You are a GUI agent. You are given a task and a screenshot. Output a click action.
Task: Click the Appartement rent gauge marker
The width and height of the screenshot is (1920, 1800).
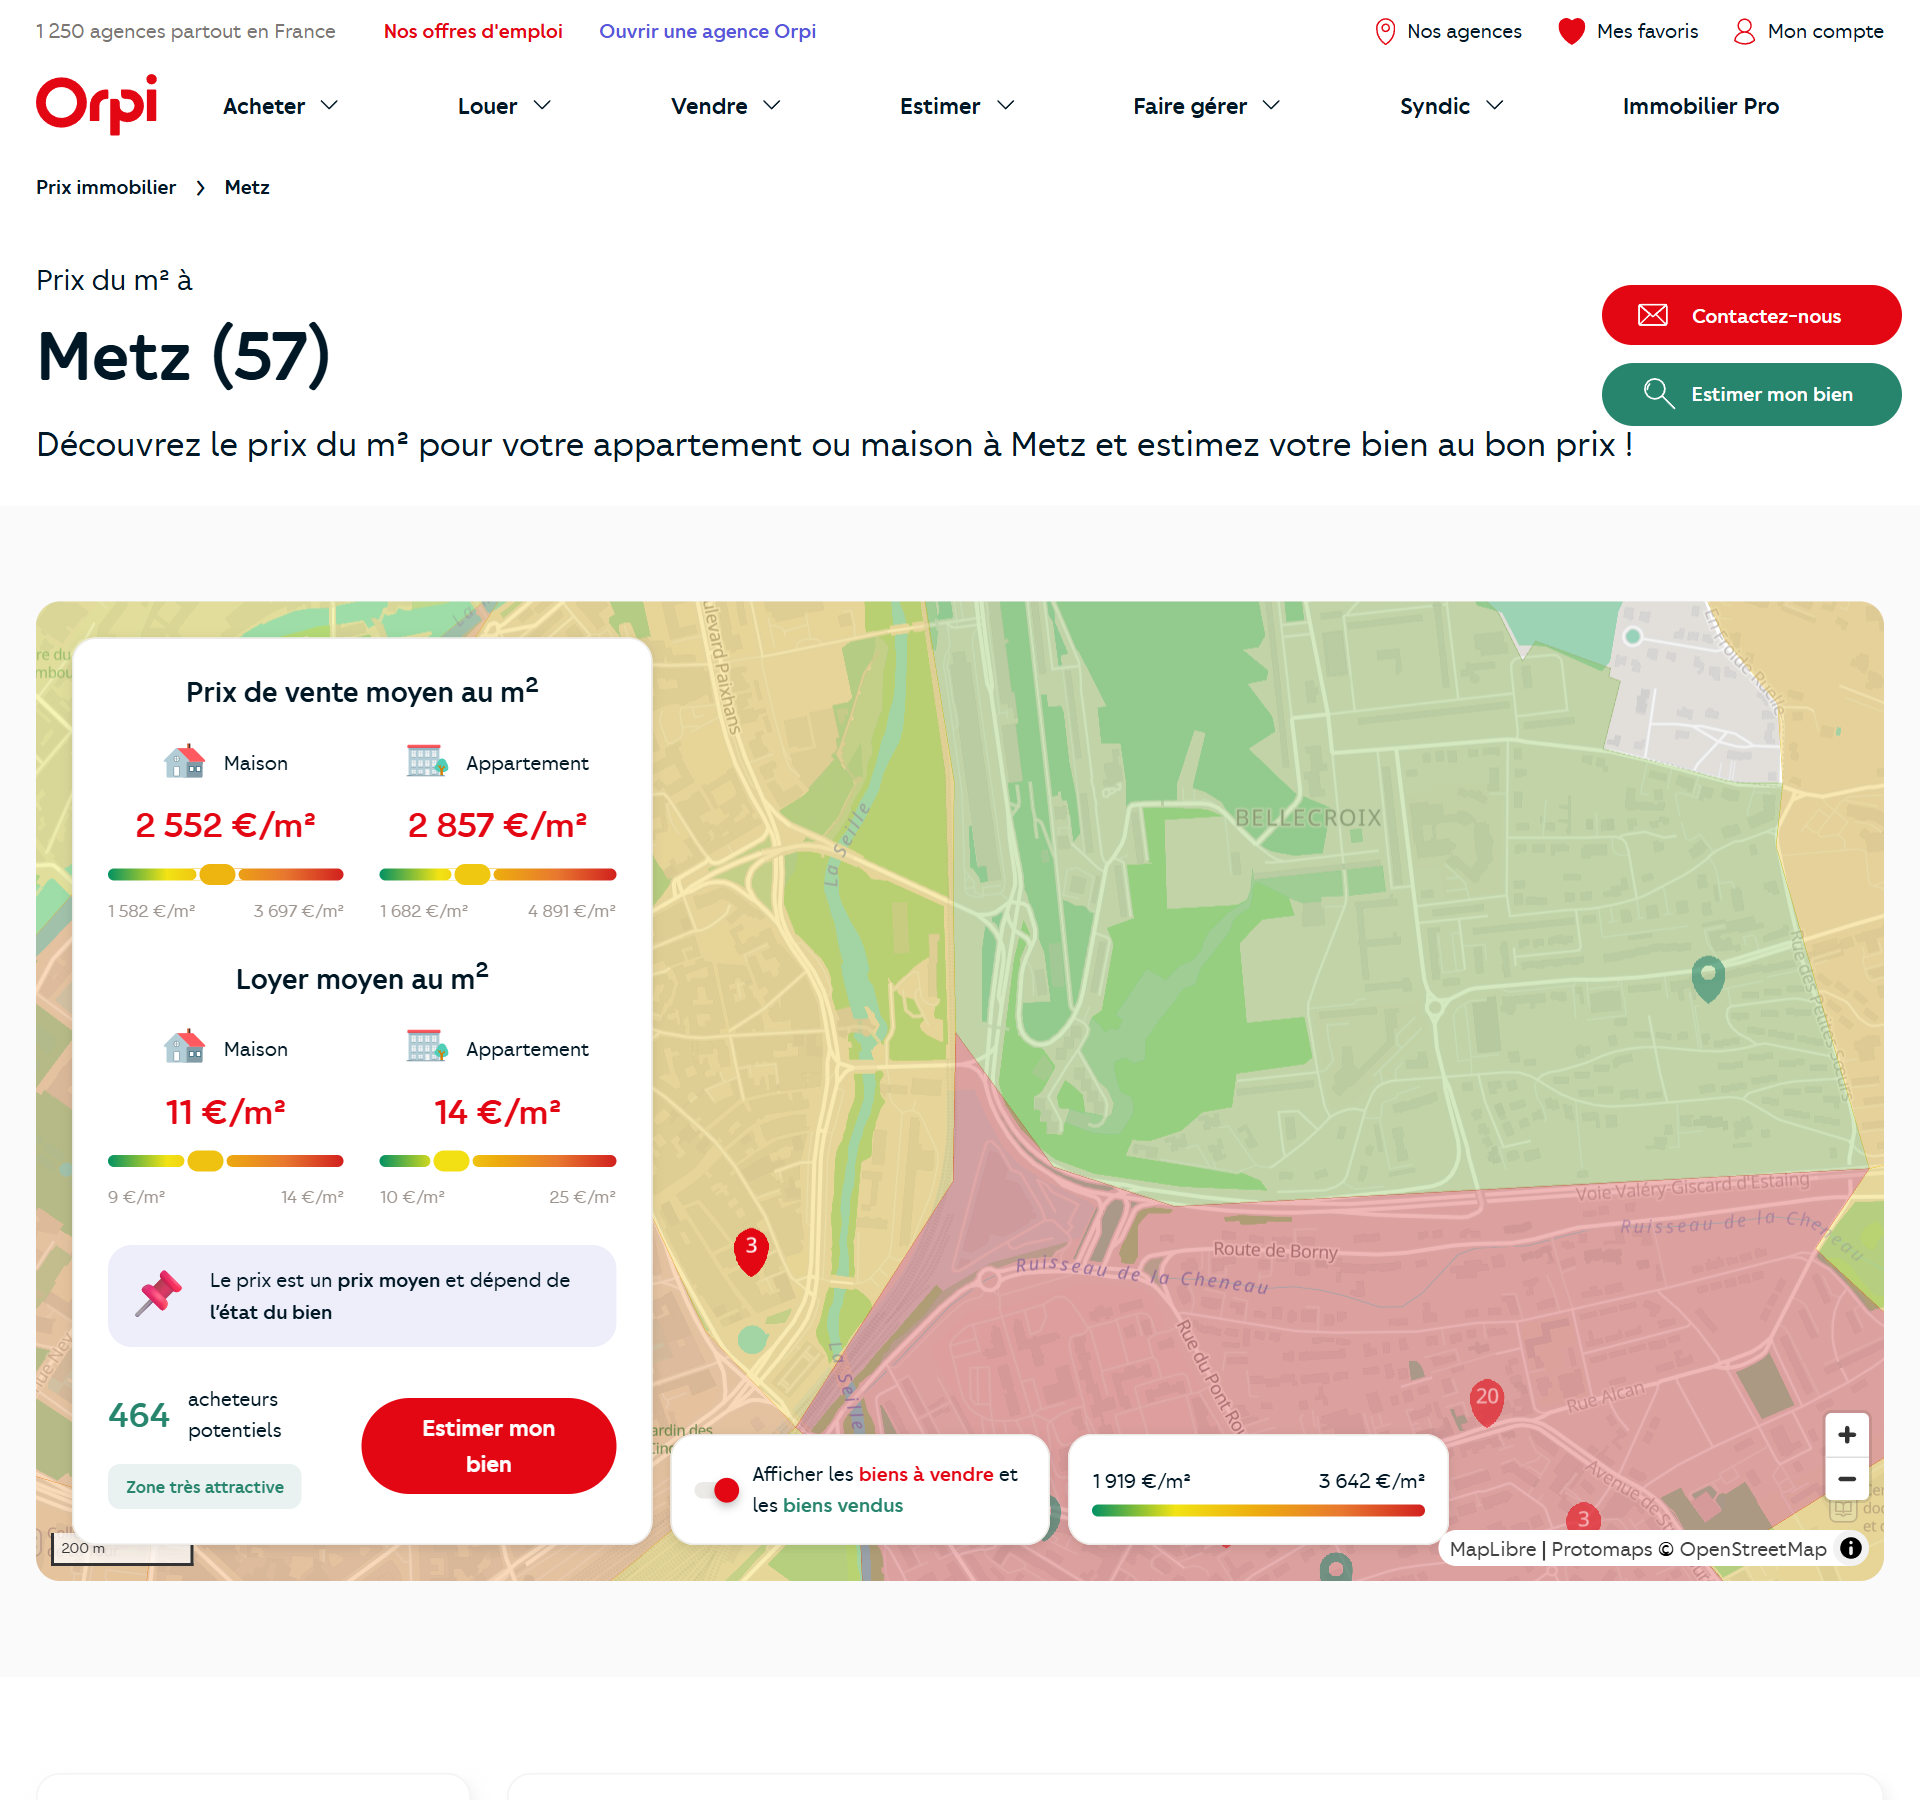point(451,1161)
